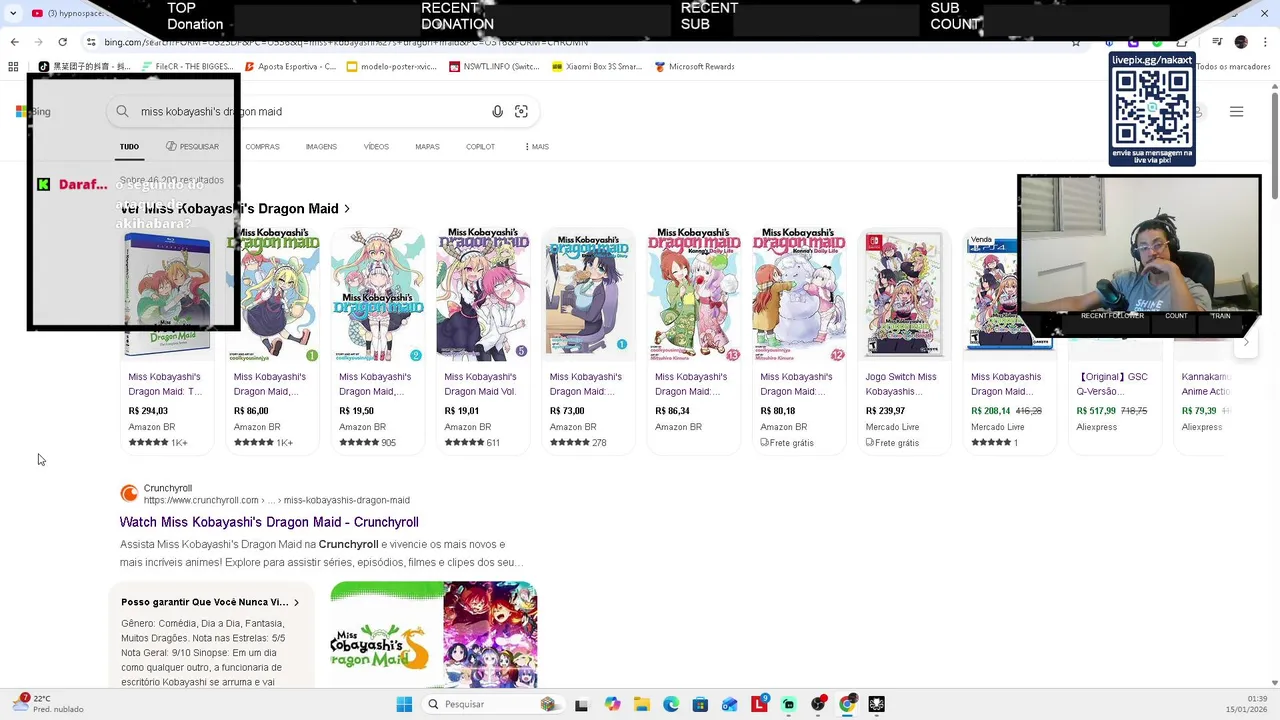
Task: Open weather widget showing 22°C
Action: [x=47, y=704]
